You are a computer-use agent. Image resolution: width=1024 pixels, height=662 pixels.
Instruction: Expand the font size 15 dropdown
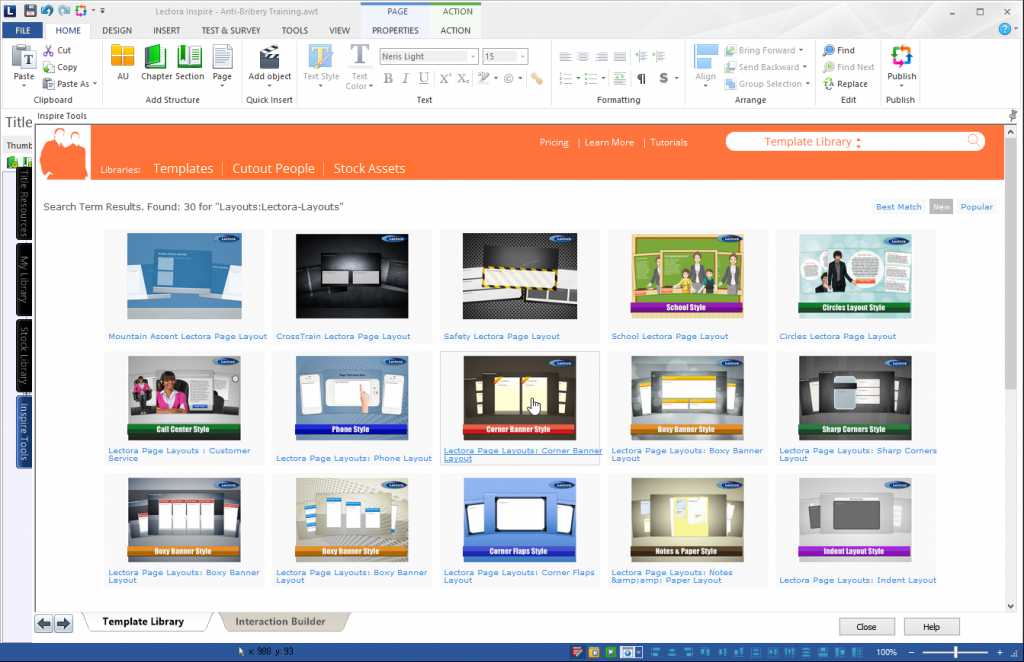pos(522,56)
